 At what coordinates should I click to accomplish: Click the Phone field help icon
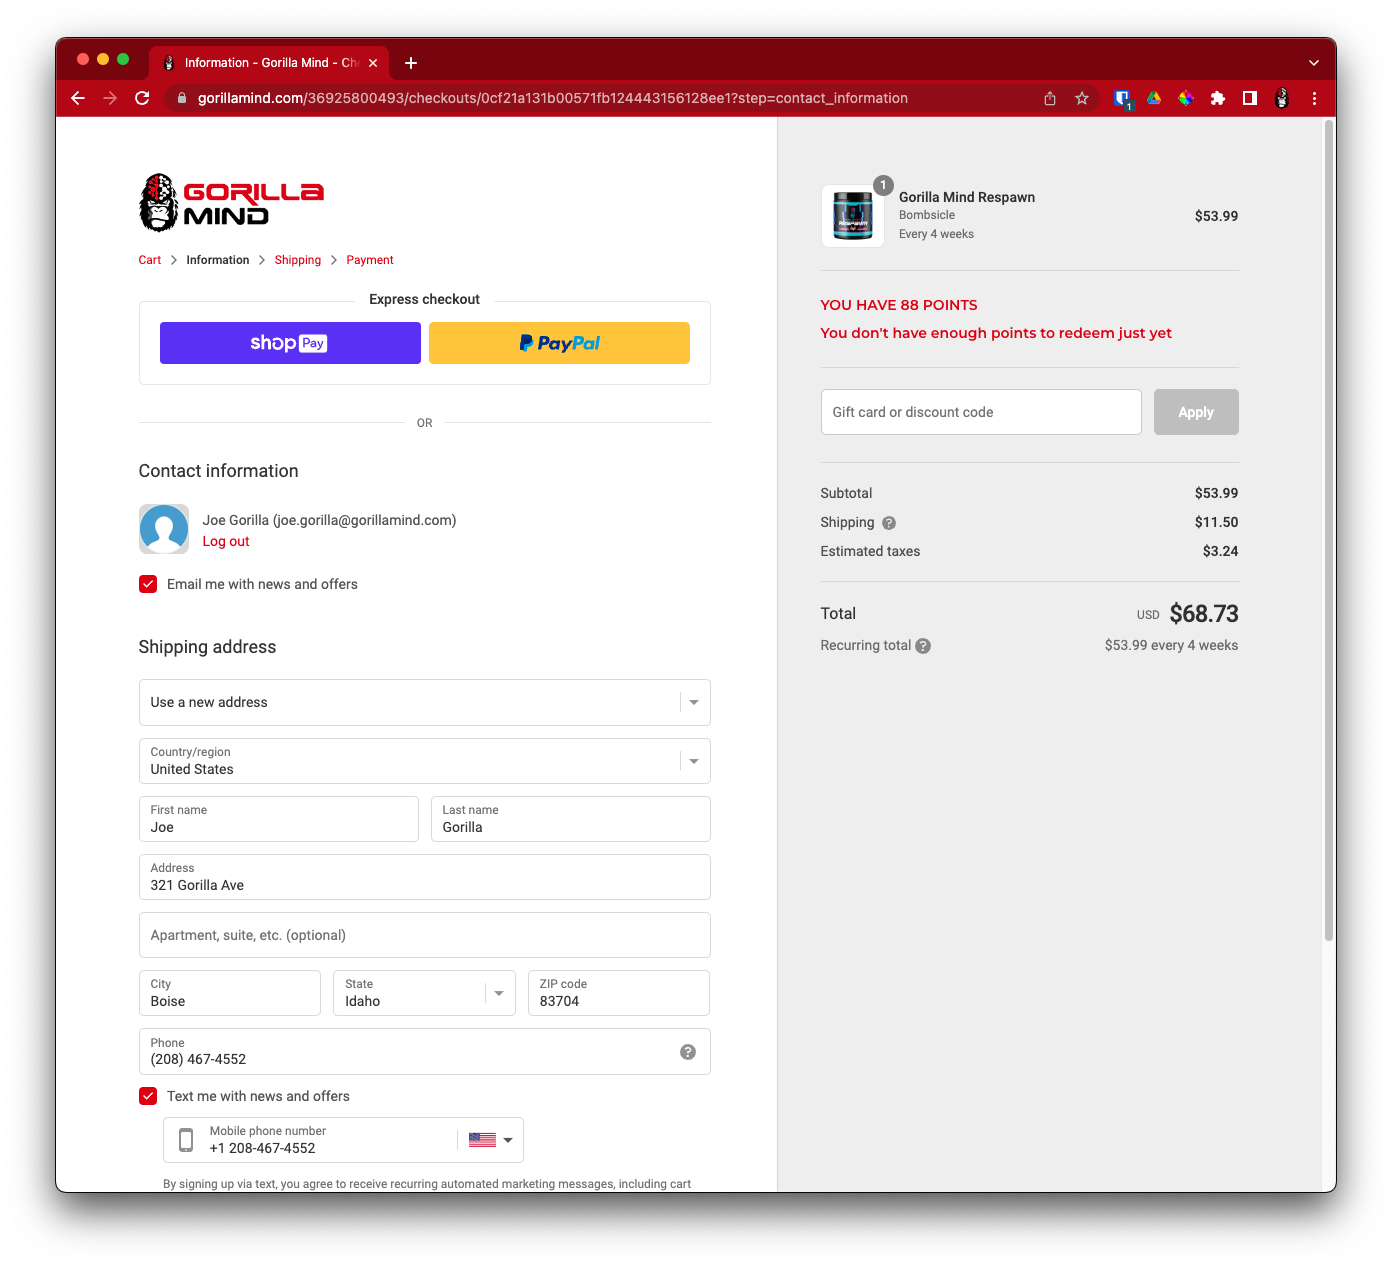(x=688, y=1052)
